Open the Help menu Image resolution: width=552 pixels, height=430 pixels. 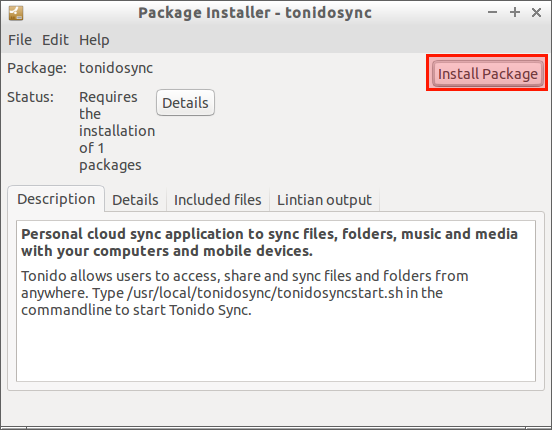[94, 40]
